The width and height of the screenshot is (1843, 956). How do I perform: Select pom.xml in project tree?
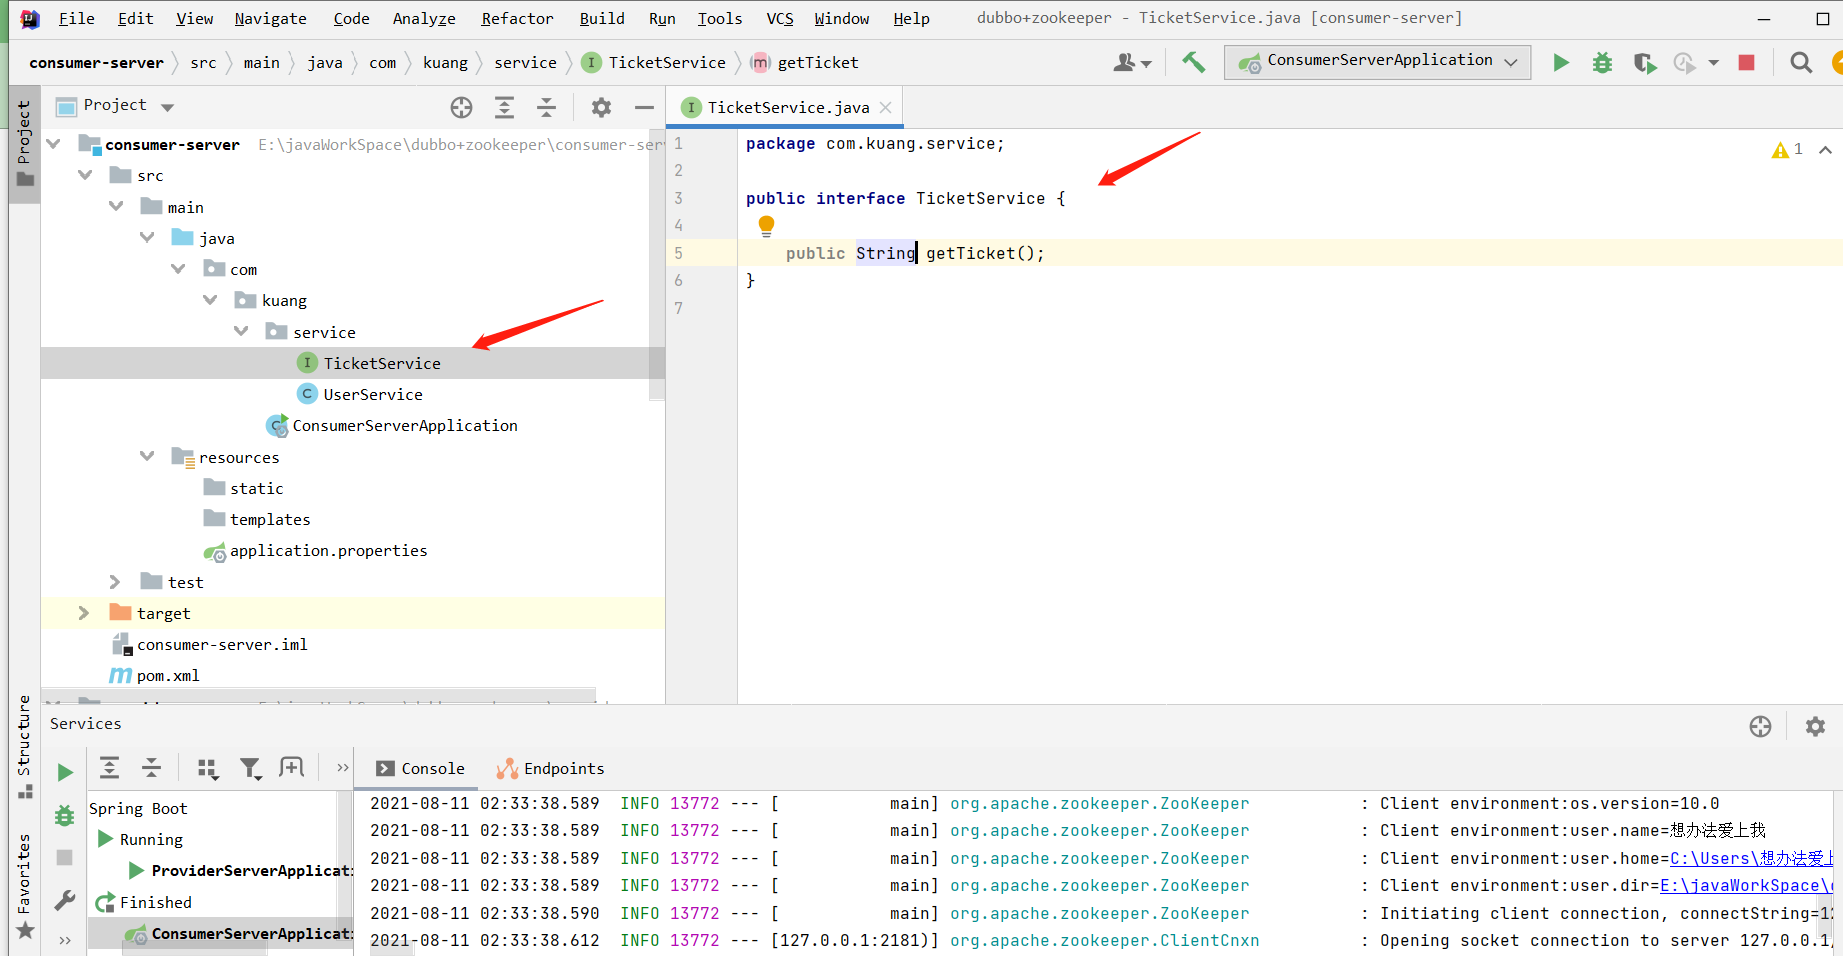pyautogui.click(x=168, y=675)
